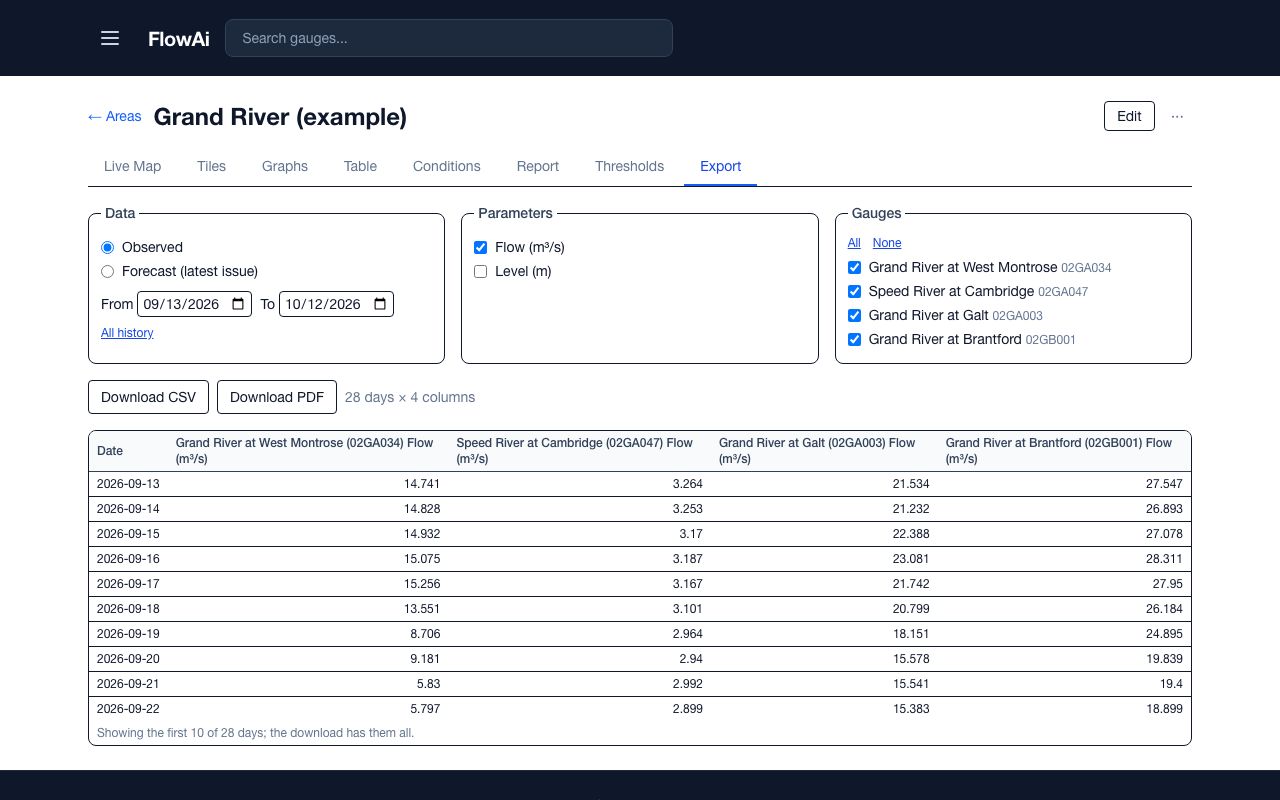Click the 15.256 West Montrose flow value

tap(422, 584)
